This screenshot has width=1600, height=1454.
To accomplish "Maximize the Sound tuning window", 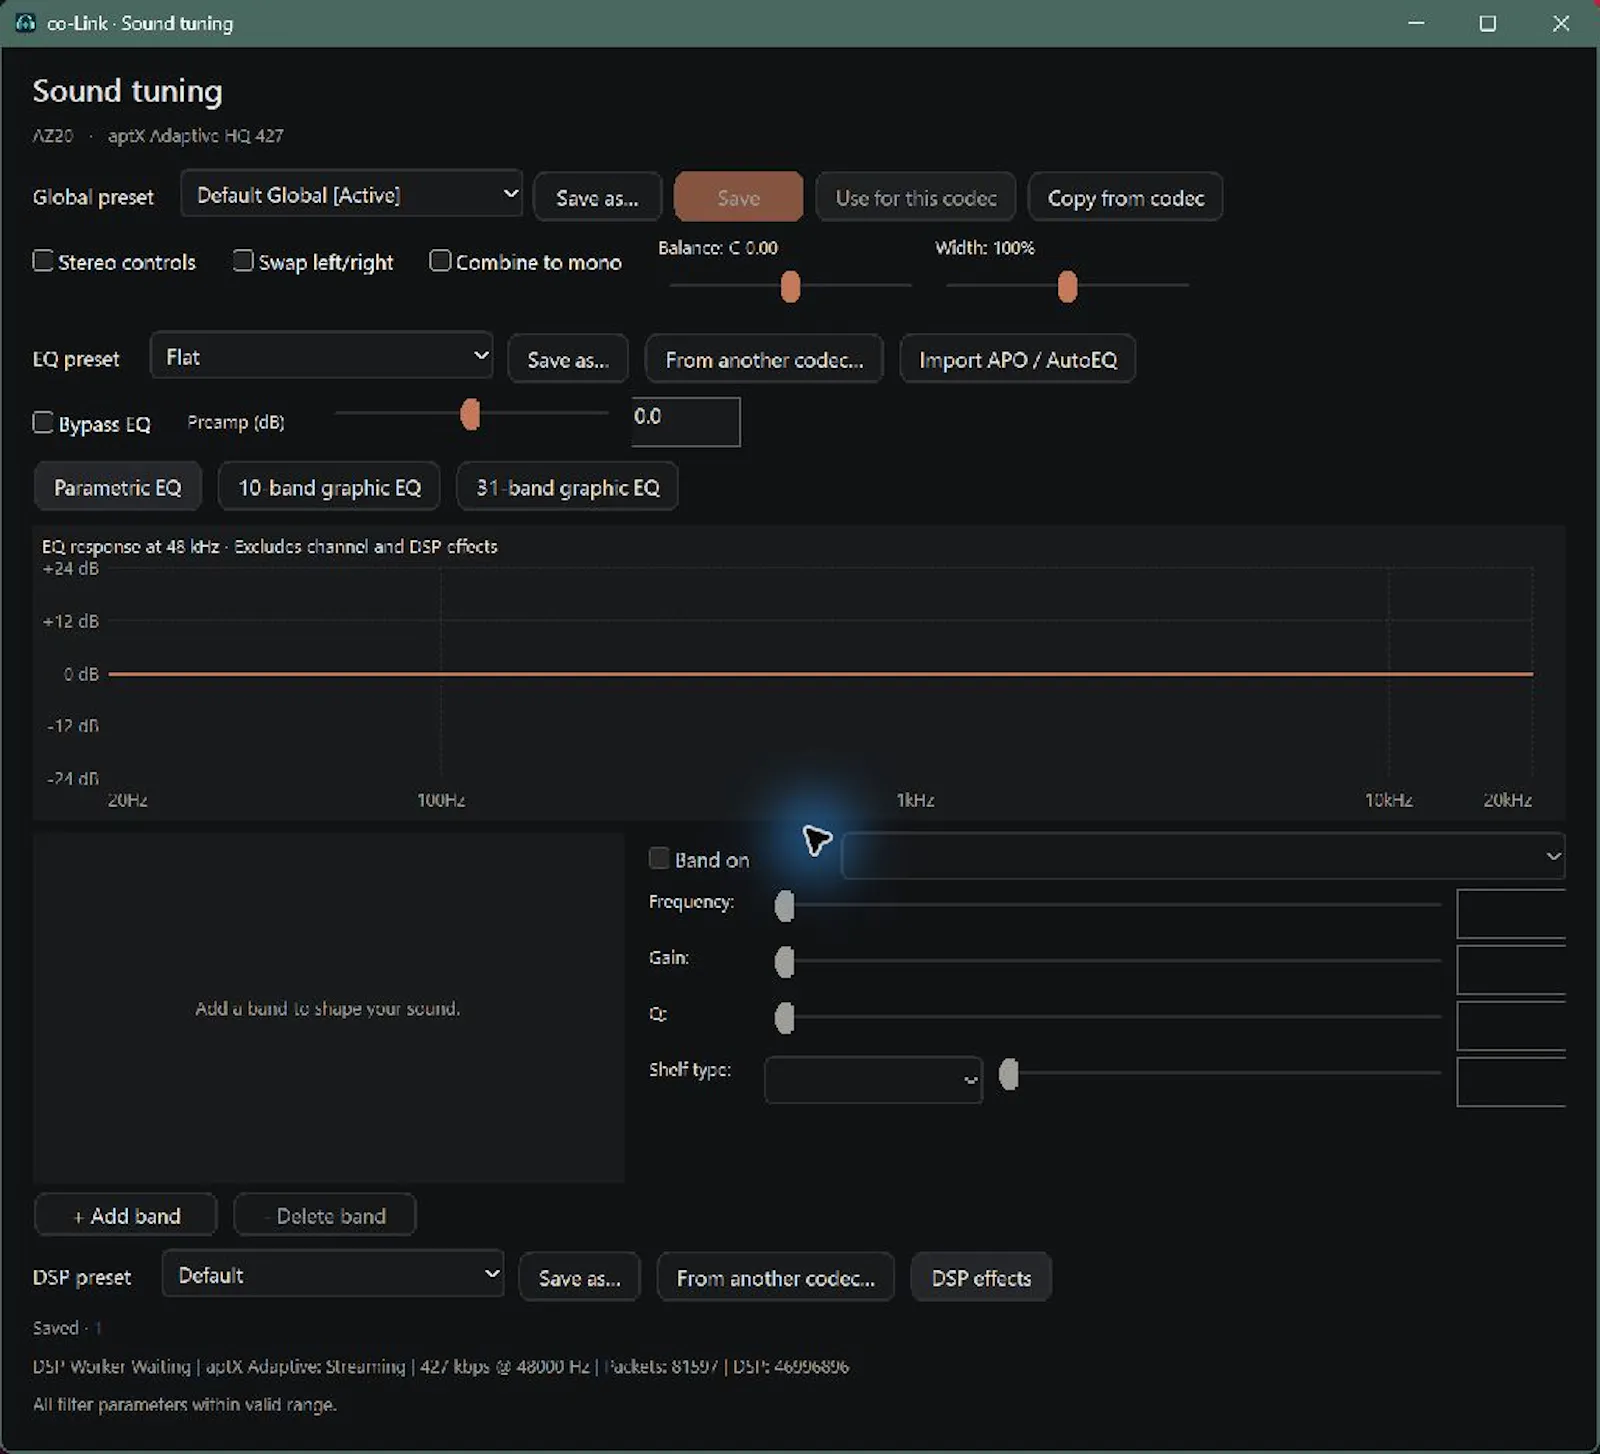I will coord(1488,23).
